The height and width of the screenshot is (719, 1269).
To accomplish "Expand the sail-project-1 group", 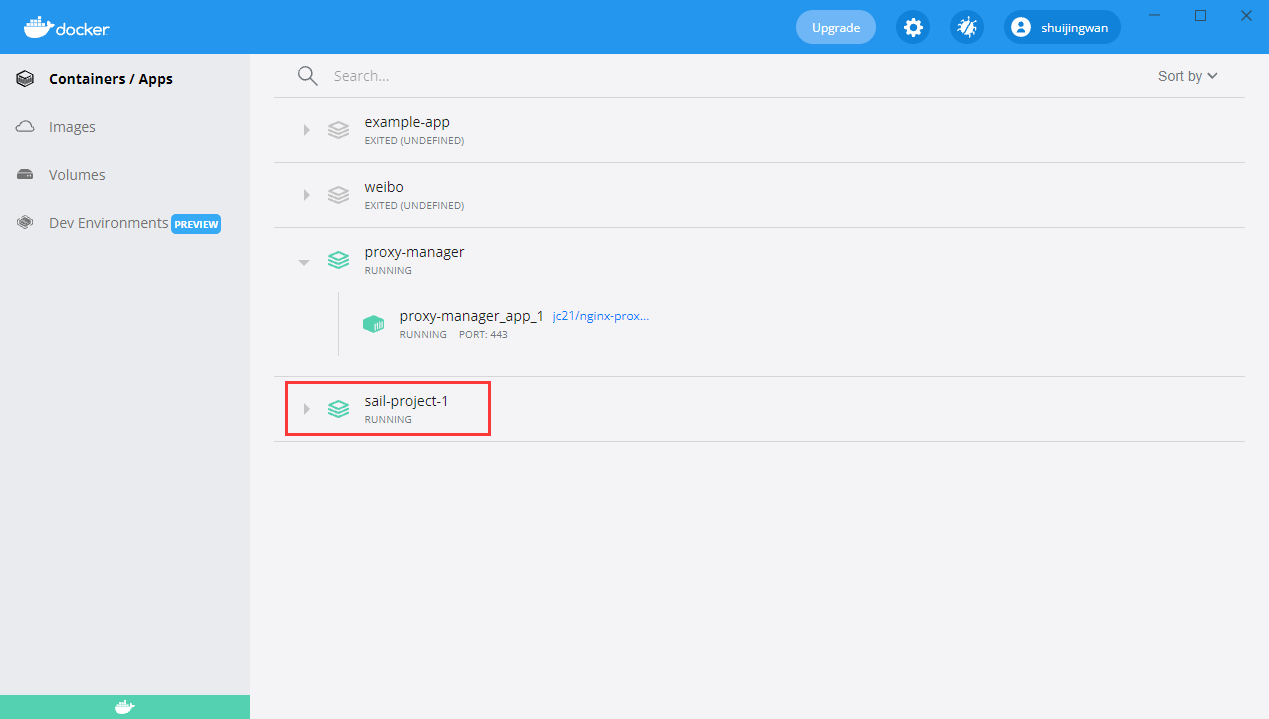I will tap(306, 409).
